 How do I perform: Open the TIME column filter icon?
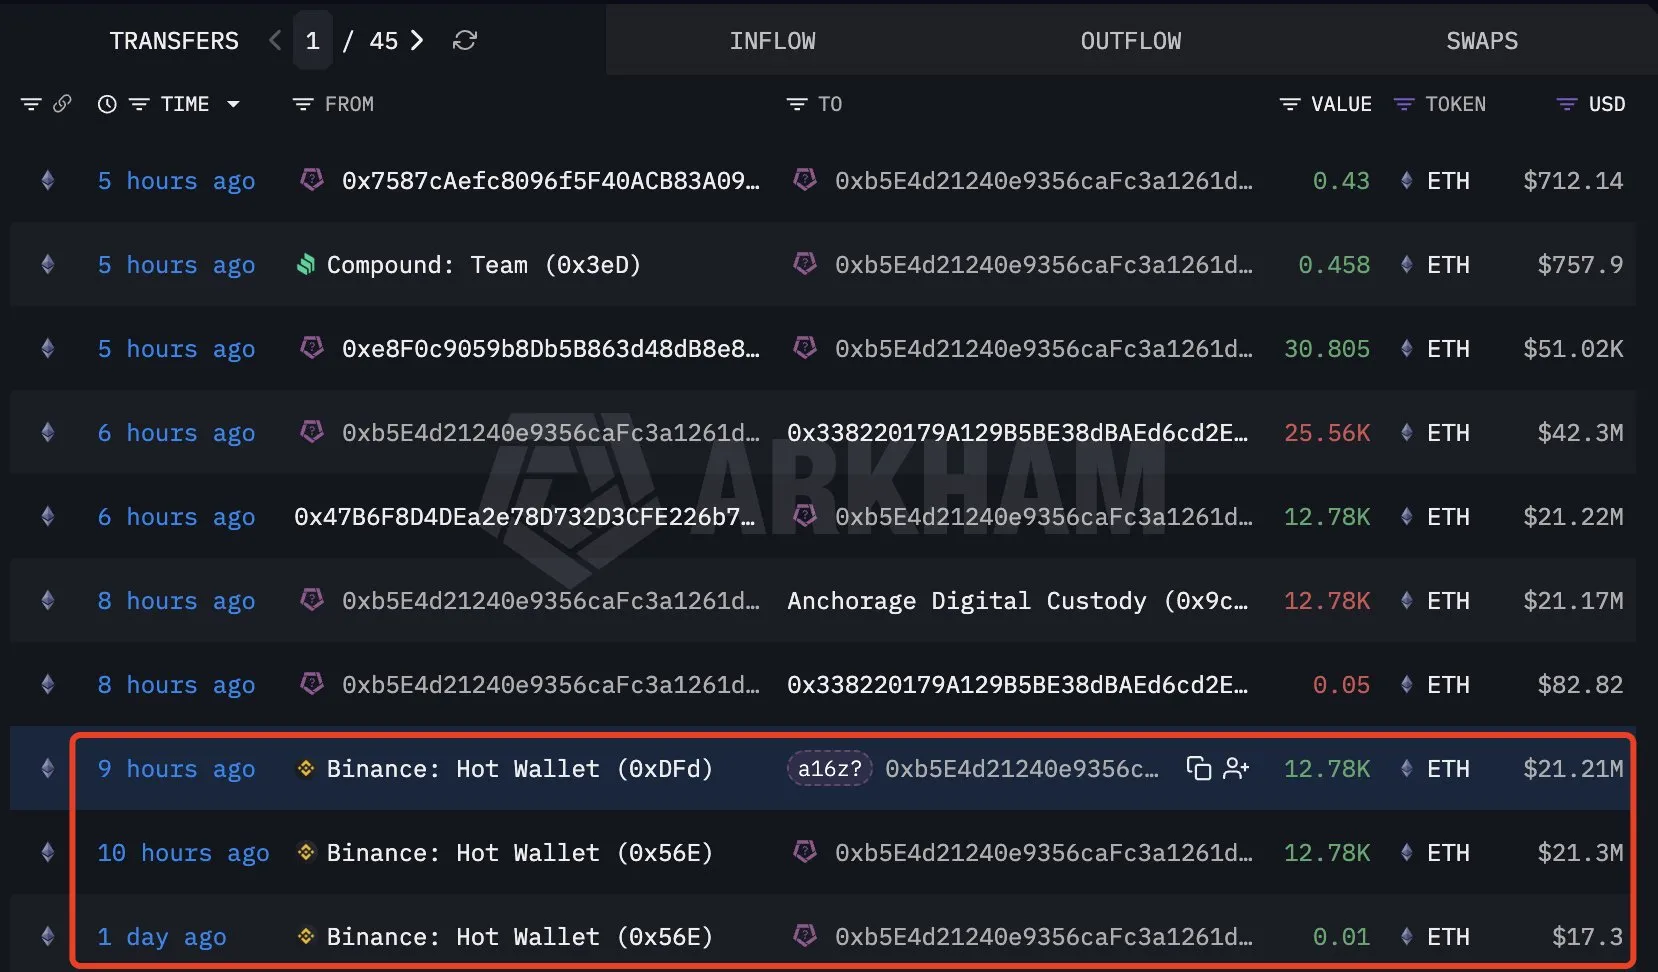click(x=139, y=104)
